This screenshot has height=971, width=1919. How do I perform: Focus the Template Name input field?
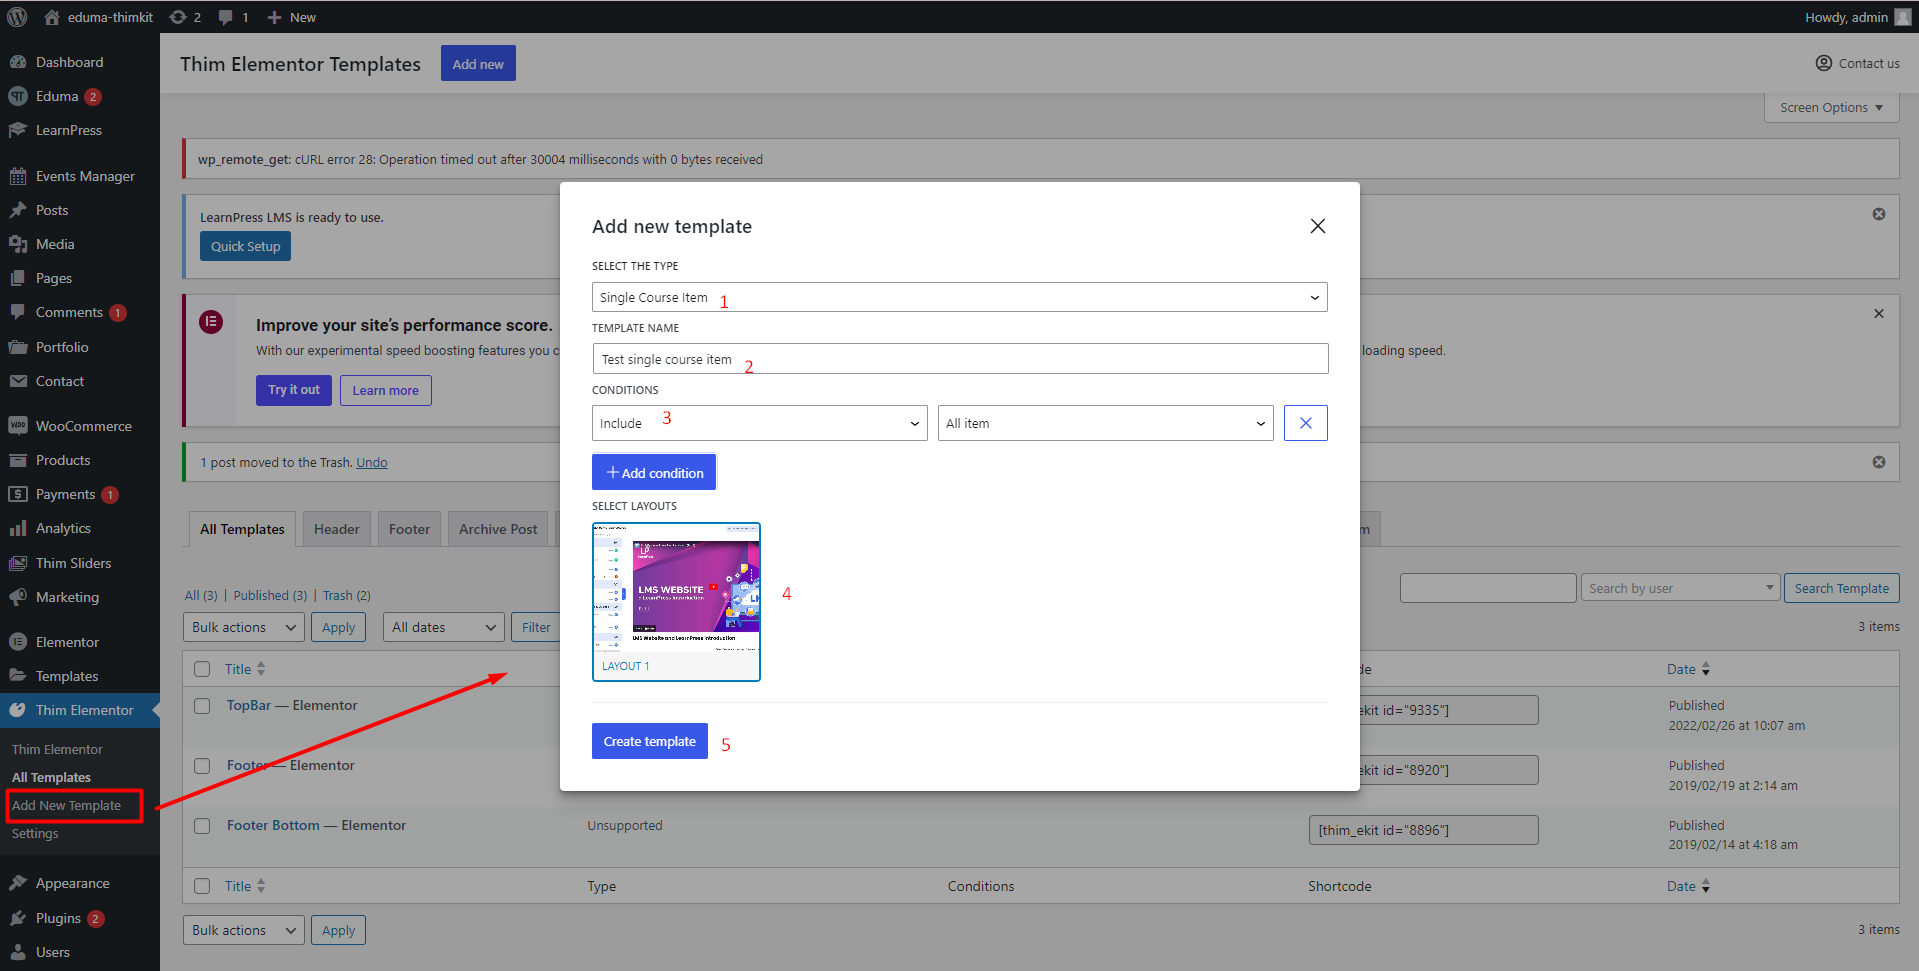pyautogui.click(x=960, y=359)
